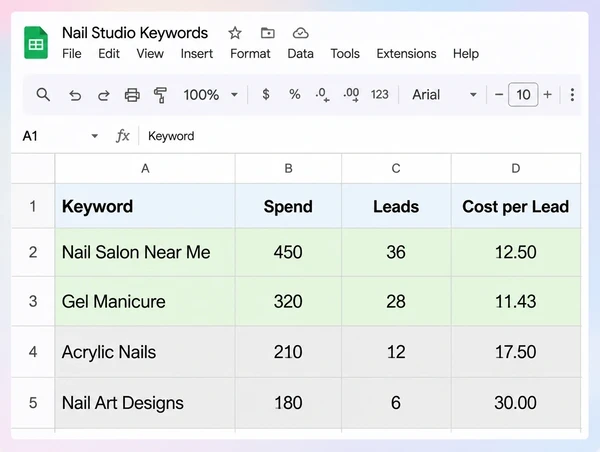Open the Tools menu
The width and height of the screenshot is (600, 452).
point(345,54)
